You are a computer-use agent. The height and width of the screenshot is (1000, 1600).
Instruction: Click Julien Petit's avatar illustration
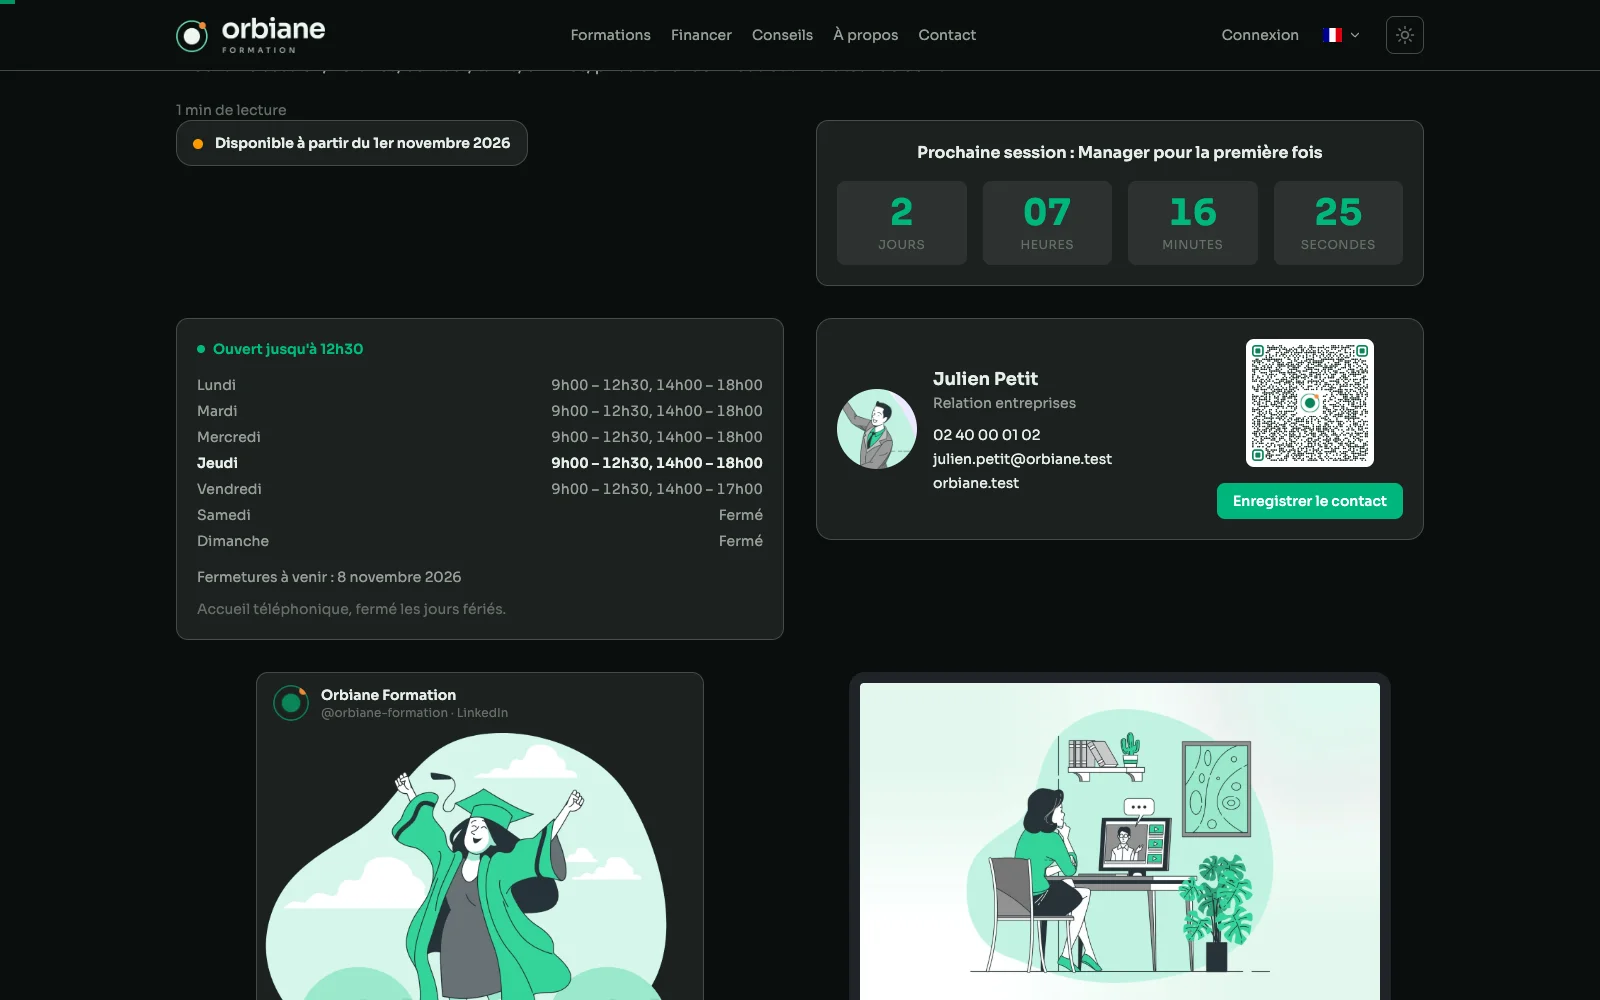[x=877, y=429]
